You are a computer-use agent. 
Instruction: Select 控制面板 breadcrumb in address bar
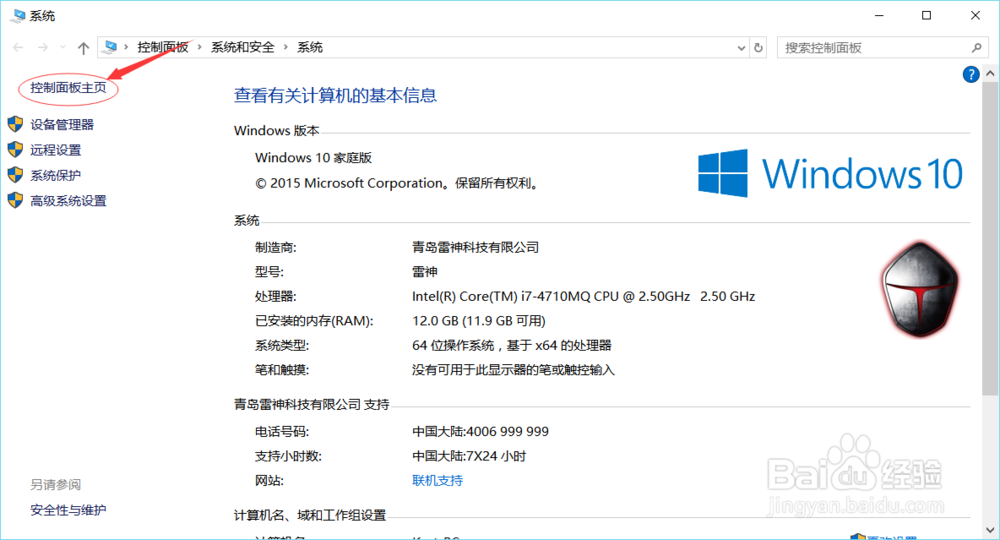coord(163,47)
